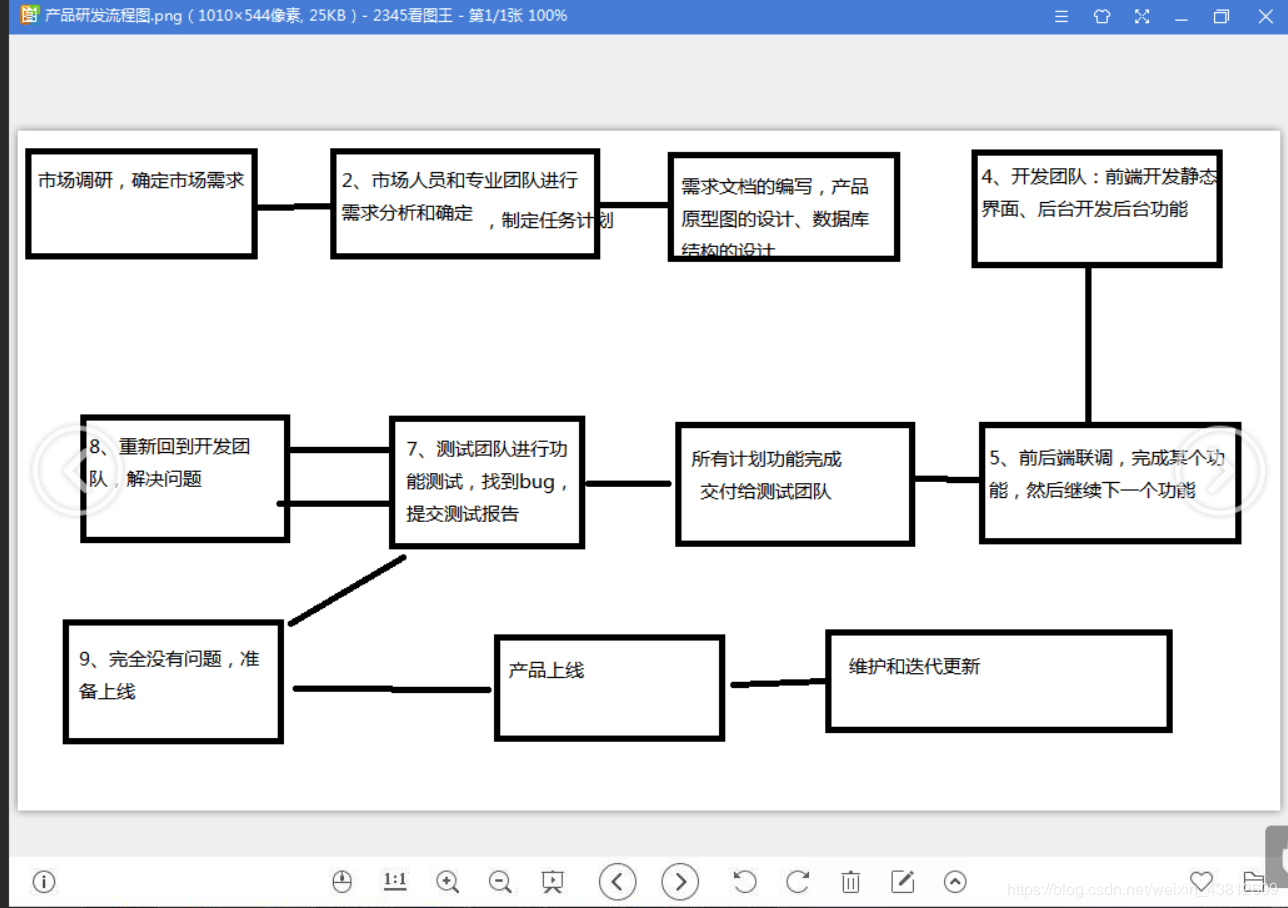This screenshot has width=1288, height=908.
Task: Click the file name 产品研发流程图.png in title
Action: [x=112, y=16]
